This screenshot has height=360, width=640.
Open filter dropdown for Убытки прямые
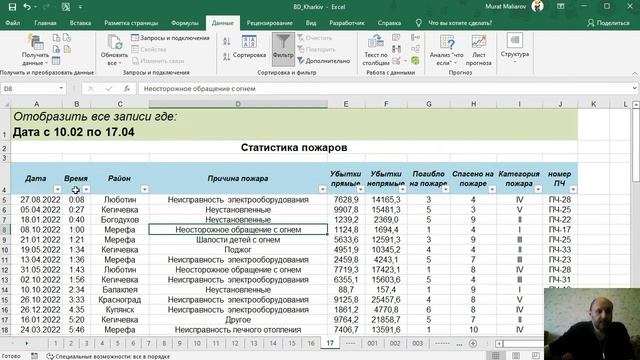[360, 189]
